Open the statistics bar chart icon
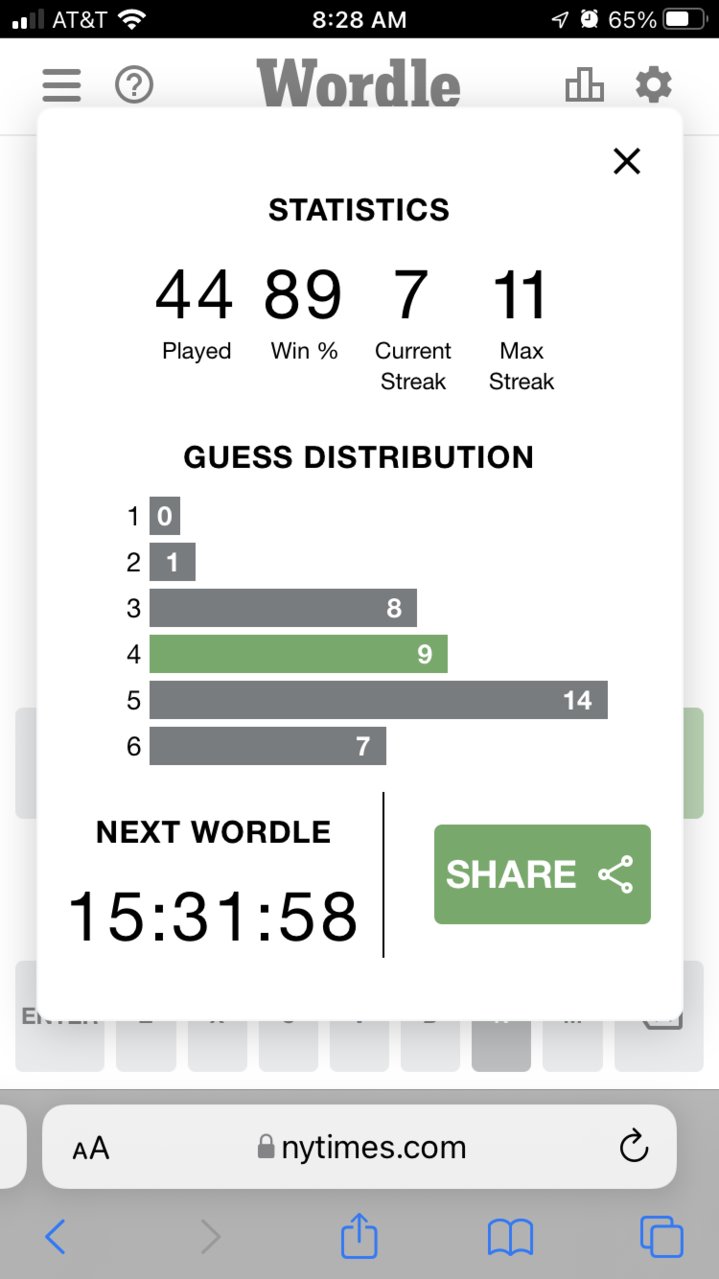This screenshot has width=719, height=1279. 585,85
